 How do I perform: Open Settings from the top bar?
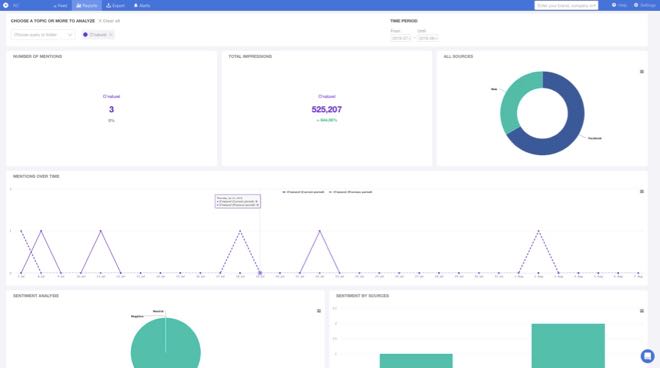pyautogui.click(x=645, y=5)
